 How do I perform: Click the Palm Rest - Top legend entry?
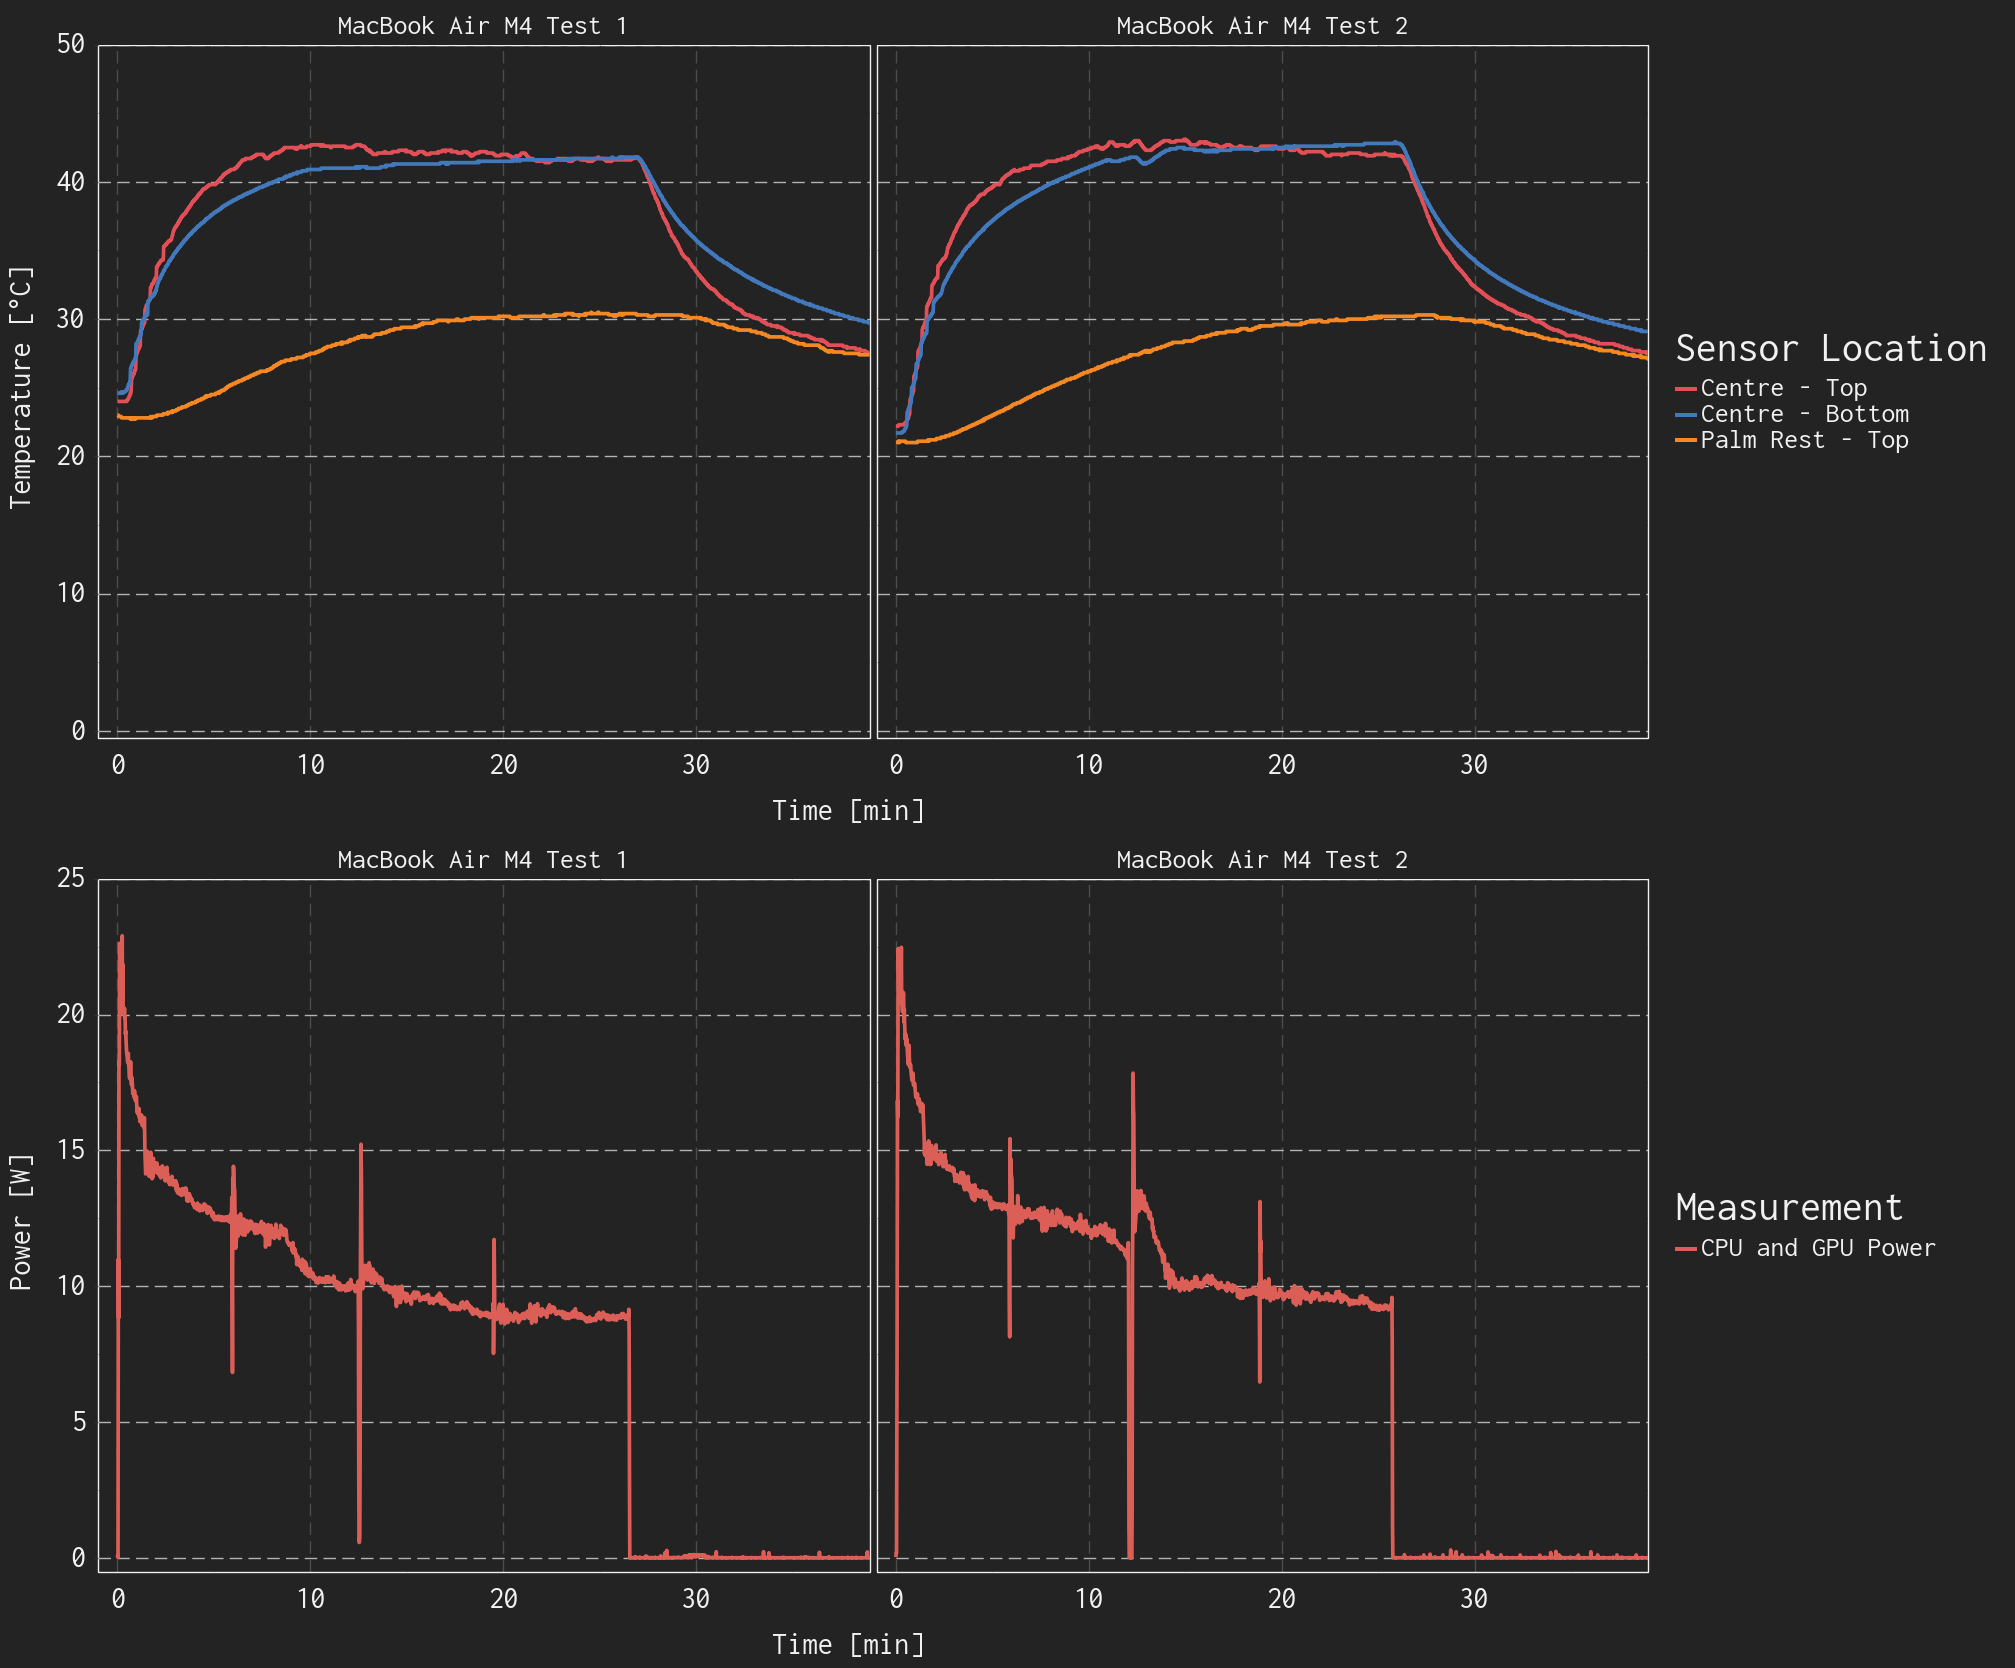coord(1804,440)
